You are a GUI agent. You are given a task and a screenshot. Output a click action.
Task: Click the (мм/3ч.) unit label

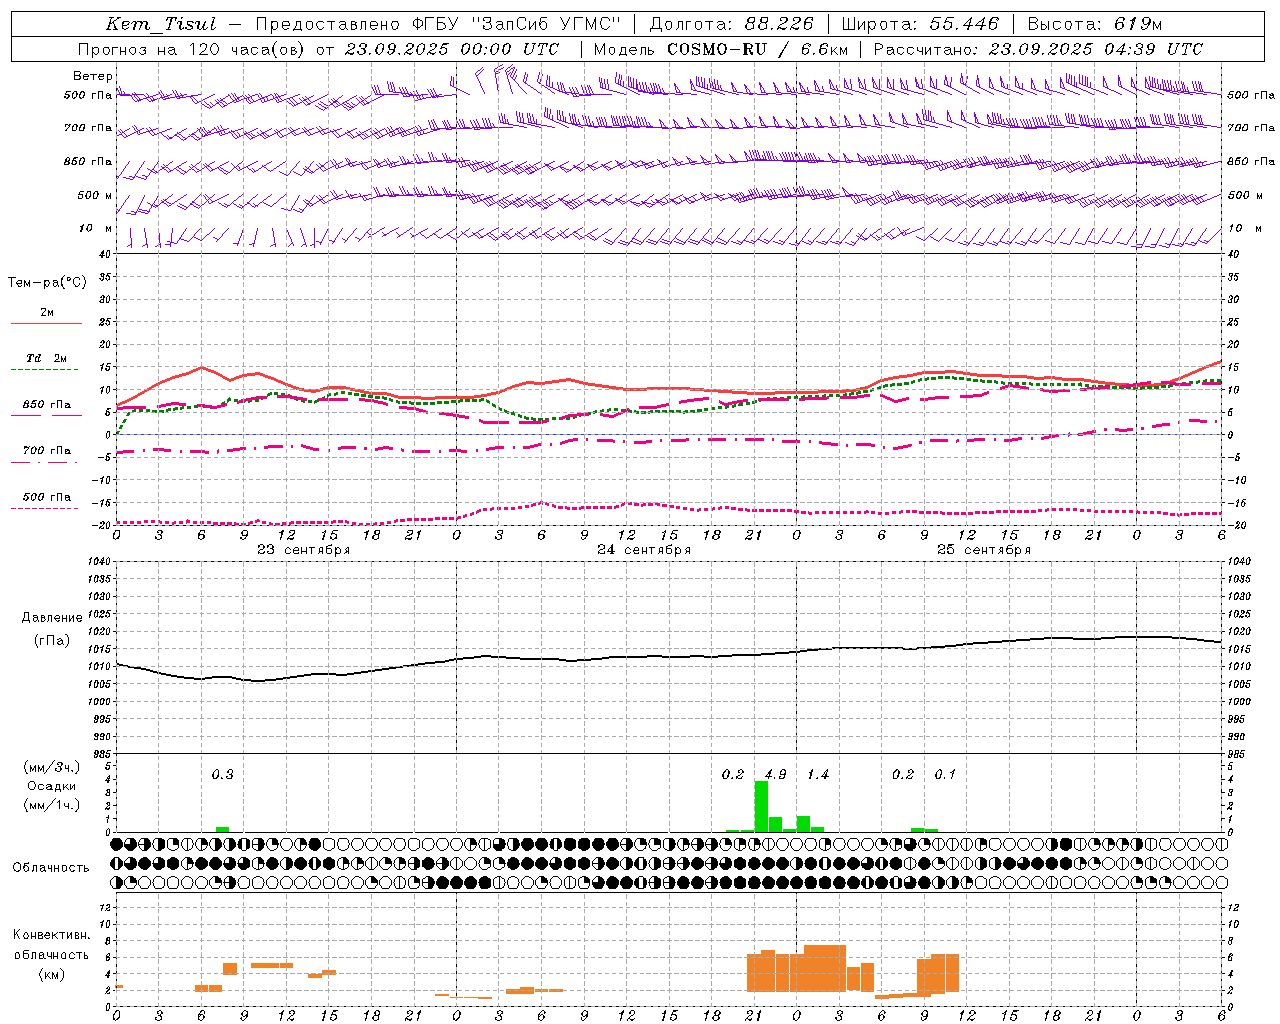click(x=52, y=767)
